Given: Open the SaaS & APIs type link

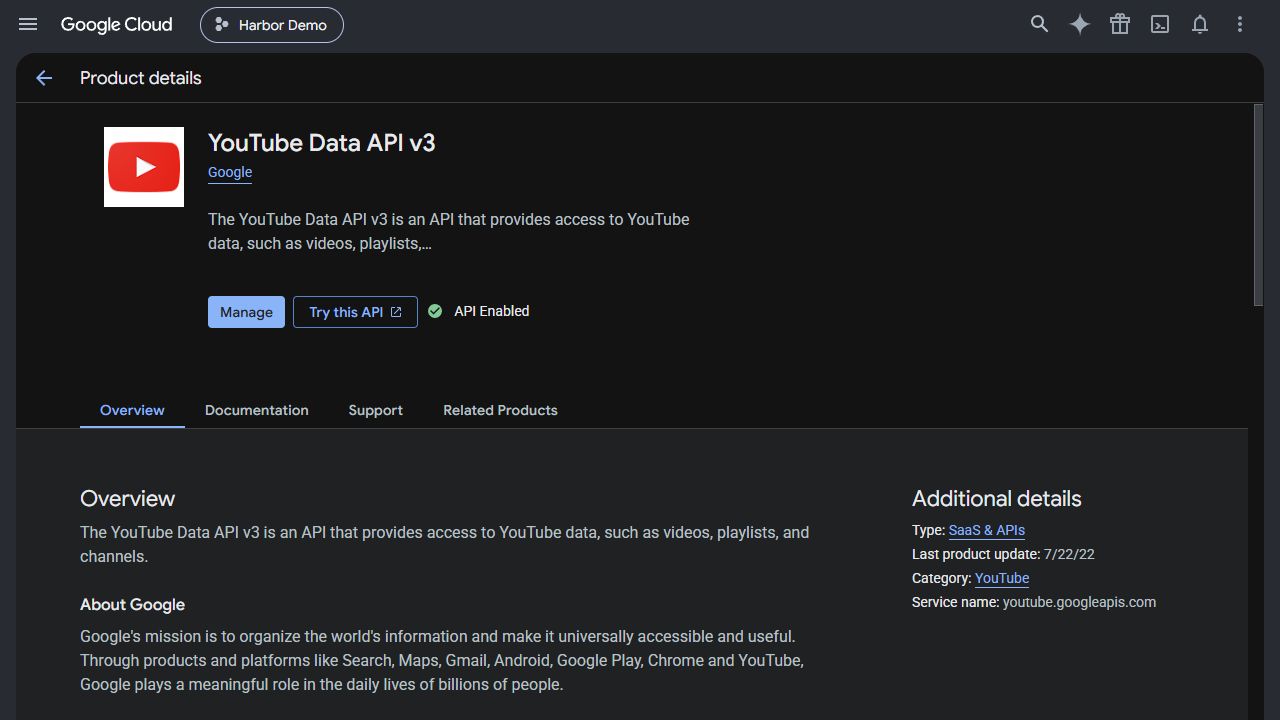Looking at the screenshot, I should 987,530.
